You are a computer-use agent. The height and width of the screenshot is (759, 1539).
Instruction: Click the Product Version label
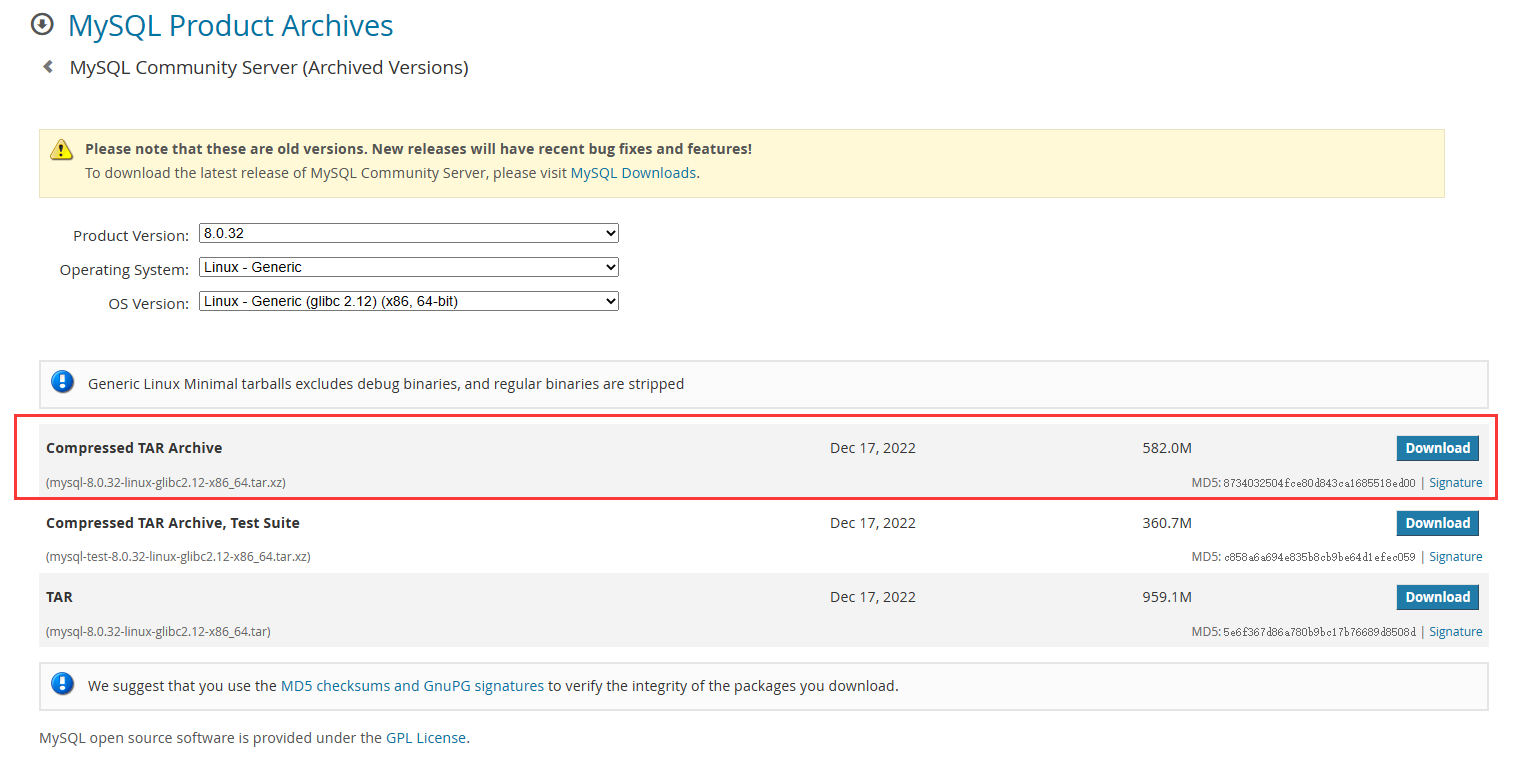tap(131, 236)
